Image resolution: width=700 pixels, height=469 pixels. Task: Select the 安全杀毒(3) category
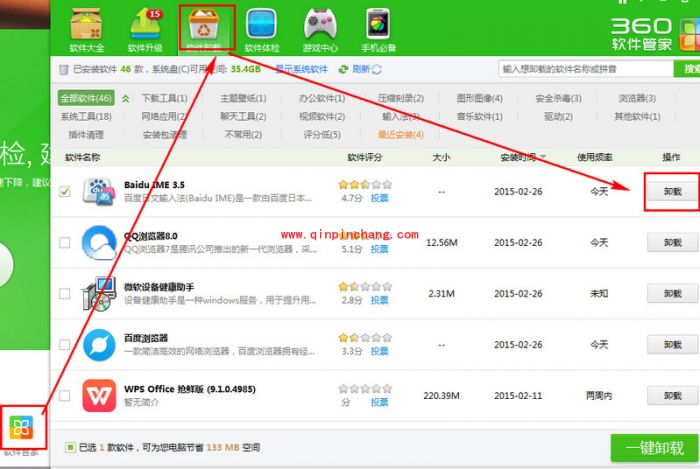coord(558,98)
